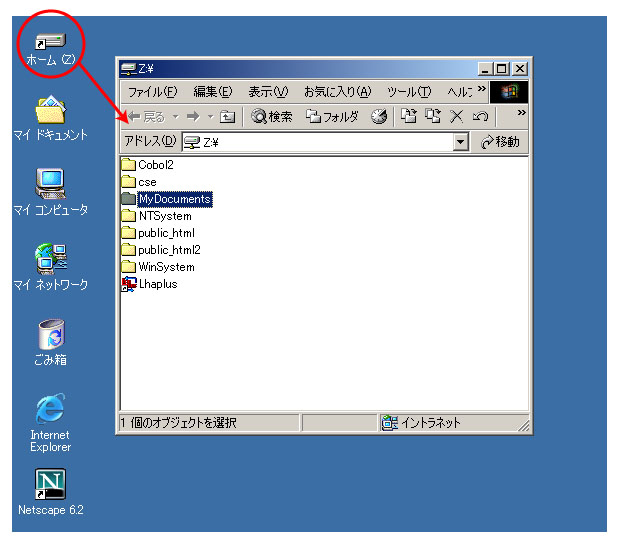Select the マイ ネットワーク desktop icon

[x=51, y=267]
